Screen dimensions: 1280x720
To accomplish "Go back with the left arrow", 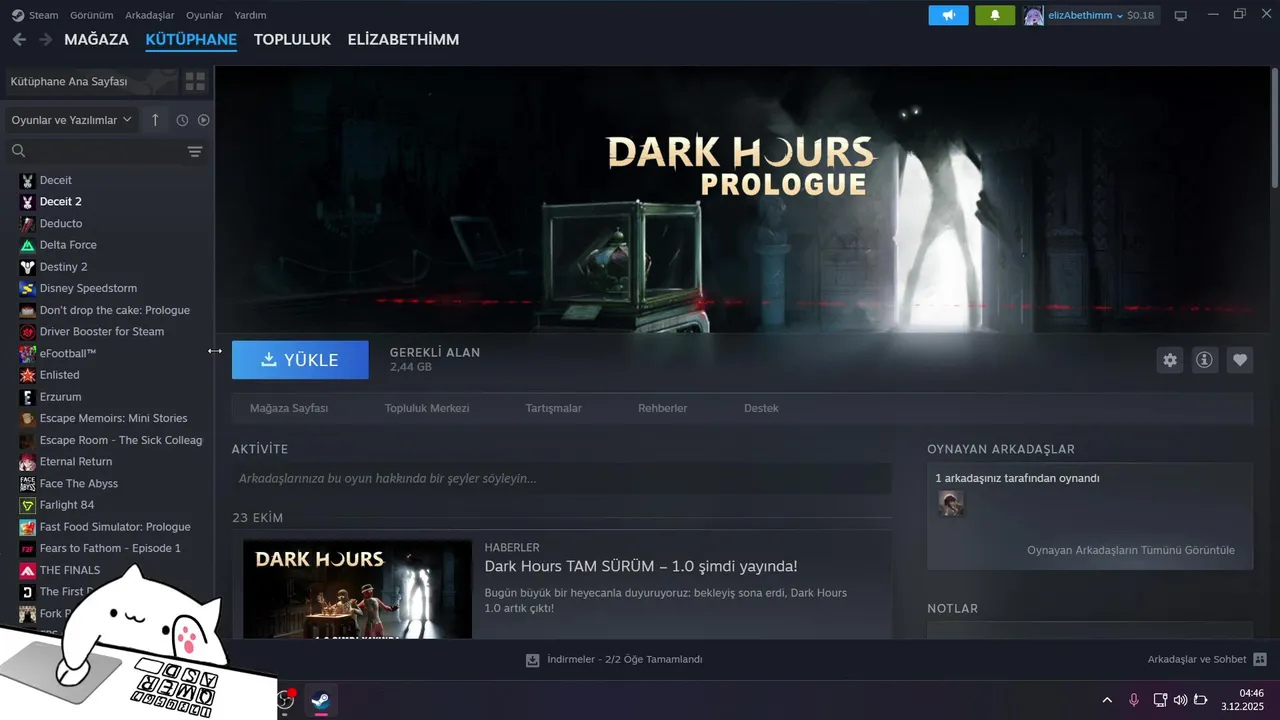I will point(19,39).
